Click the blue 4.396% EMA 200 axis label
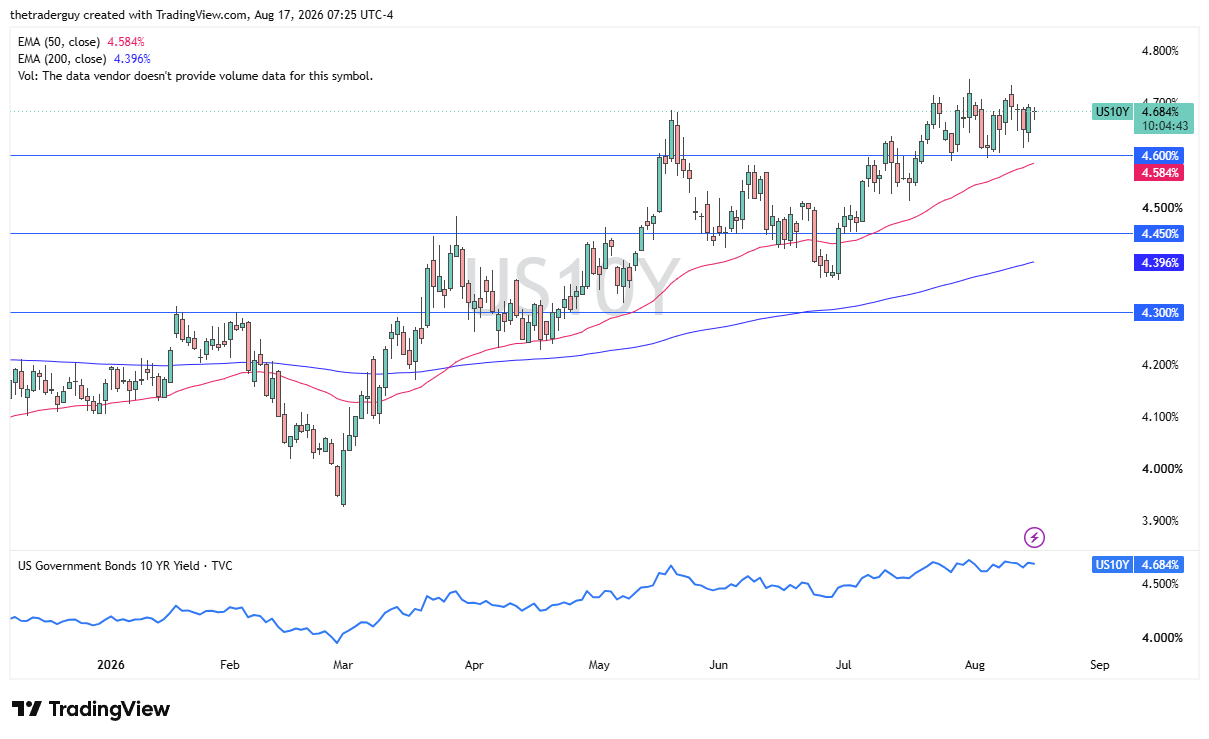This screenshot has width=1209, height=739. click(1160, 263)
